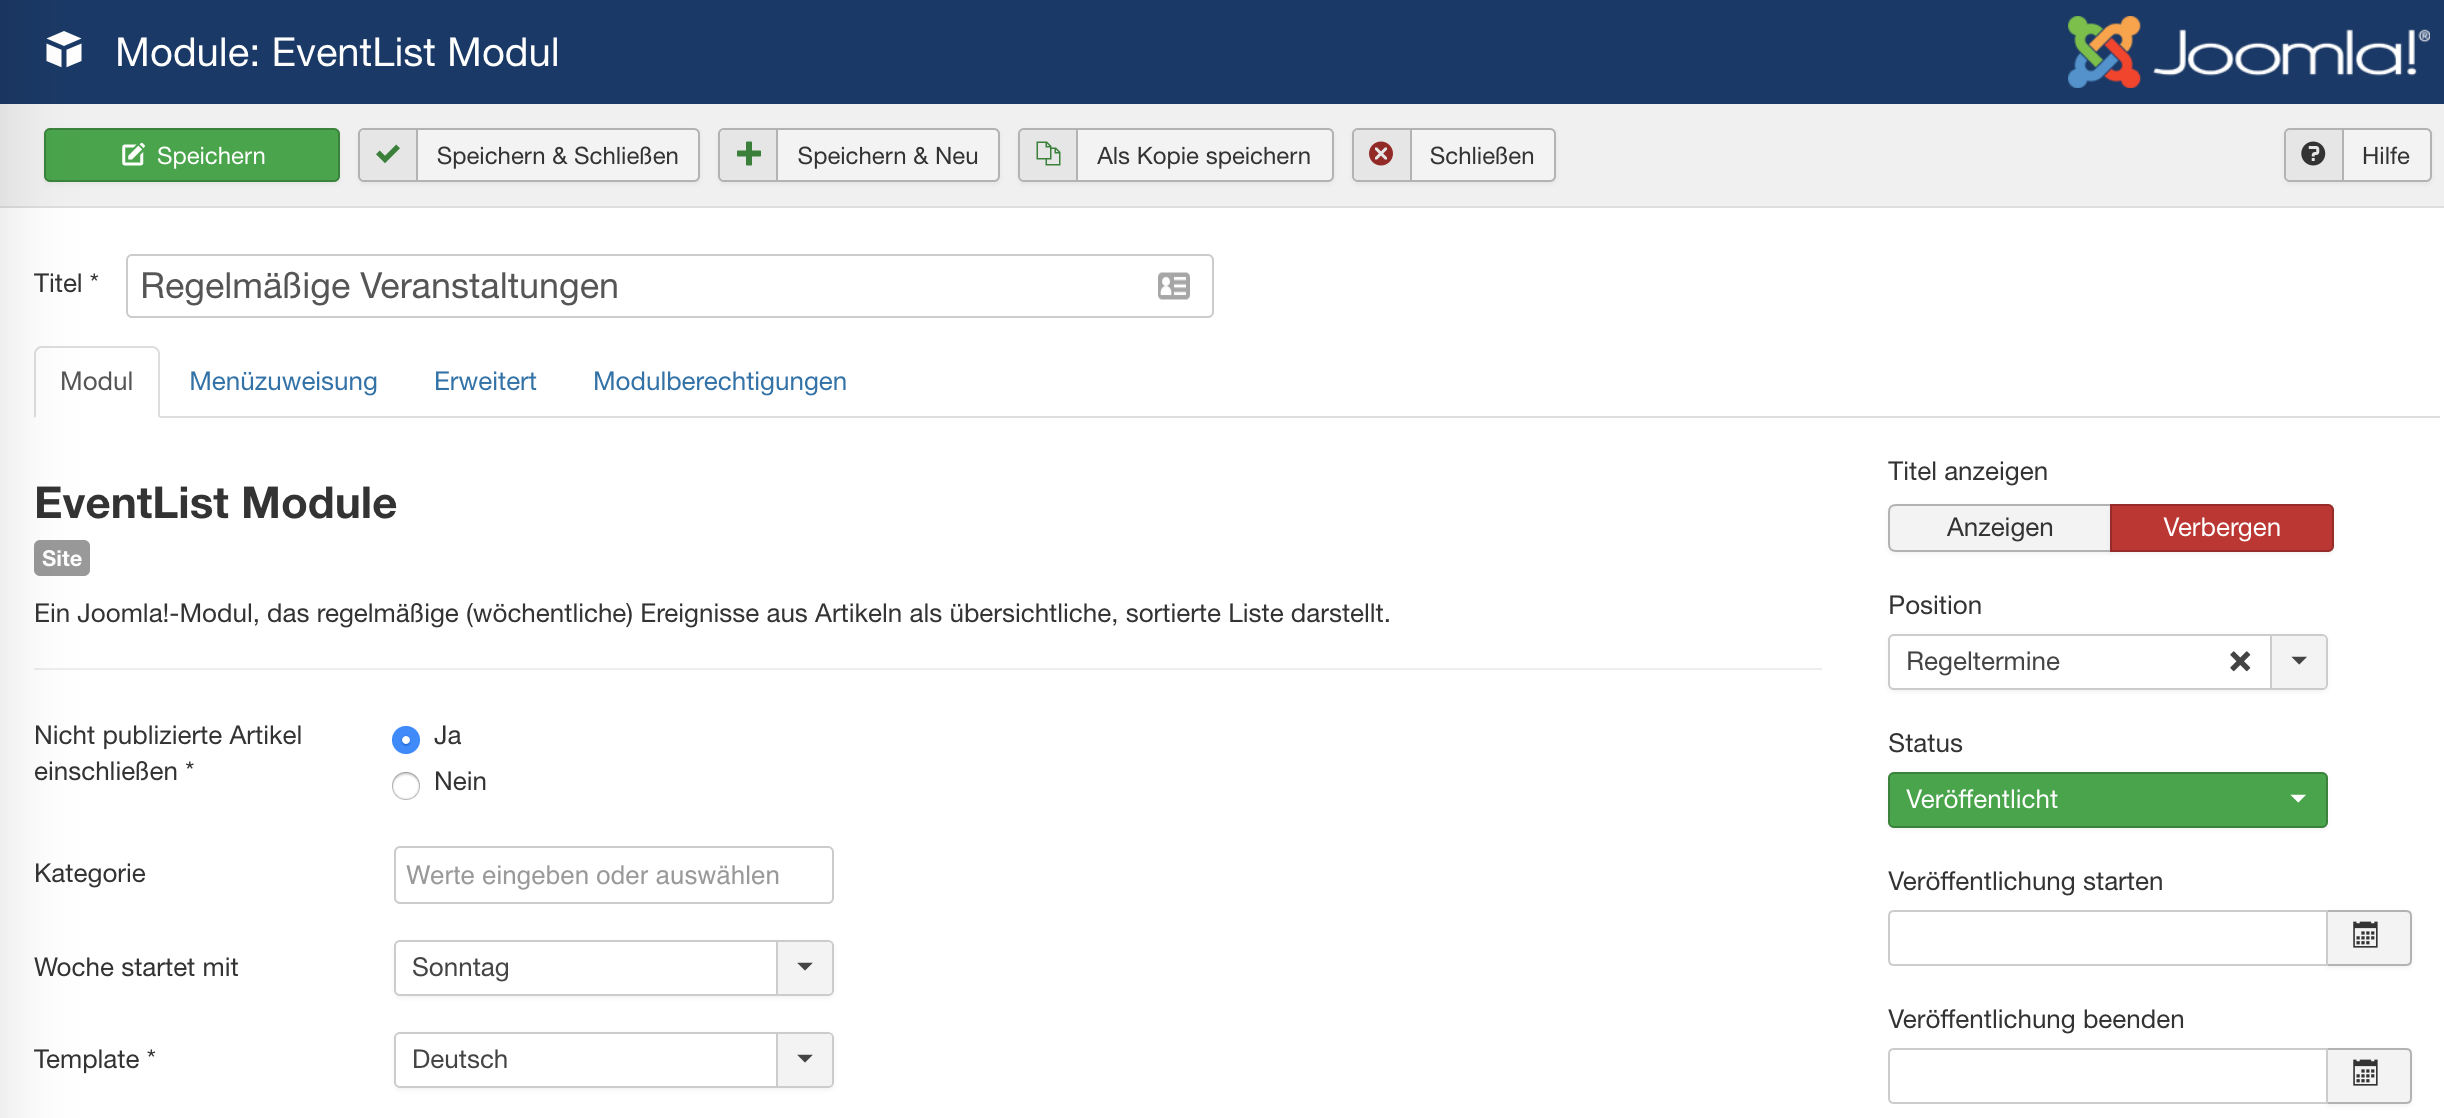This screenshot has width=2444, height=1118.
Task: Open the Status Veröffentlicht dropdown
Action: tap(2108, 799)
